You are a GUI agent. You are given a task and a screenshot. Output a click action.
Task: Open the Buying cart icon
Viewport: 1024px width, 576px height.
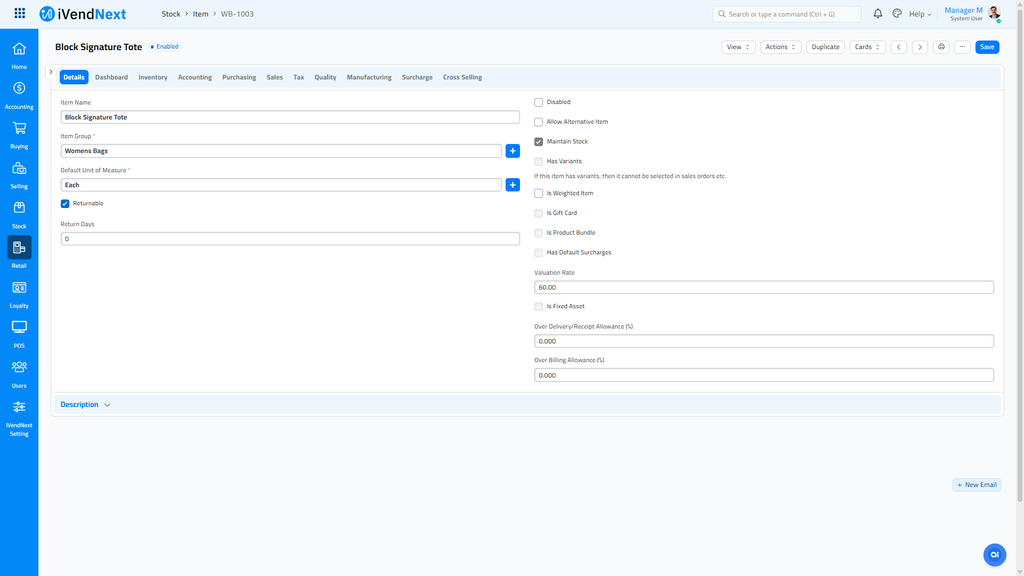[19, 129]
